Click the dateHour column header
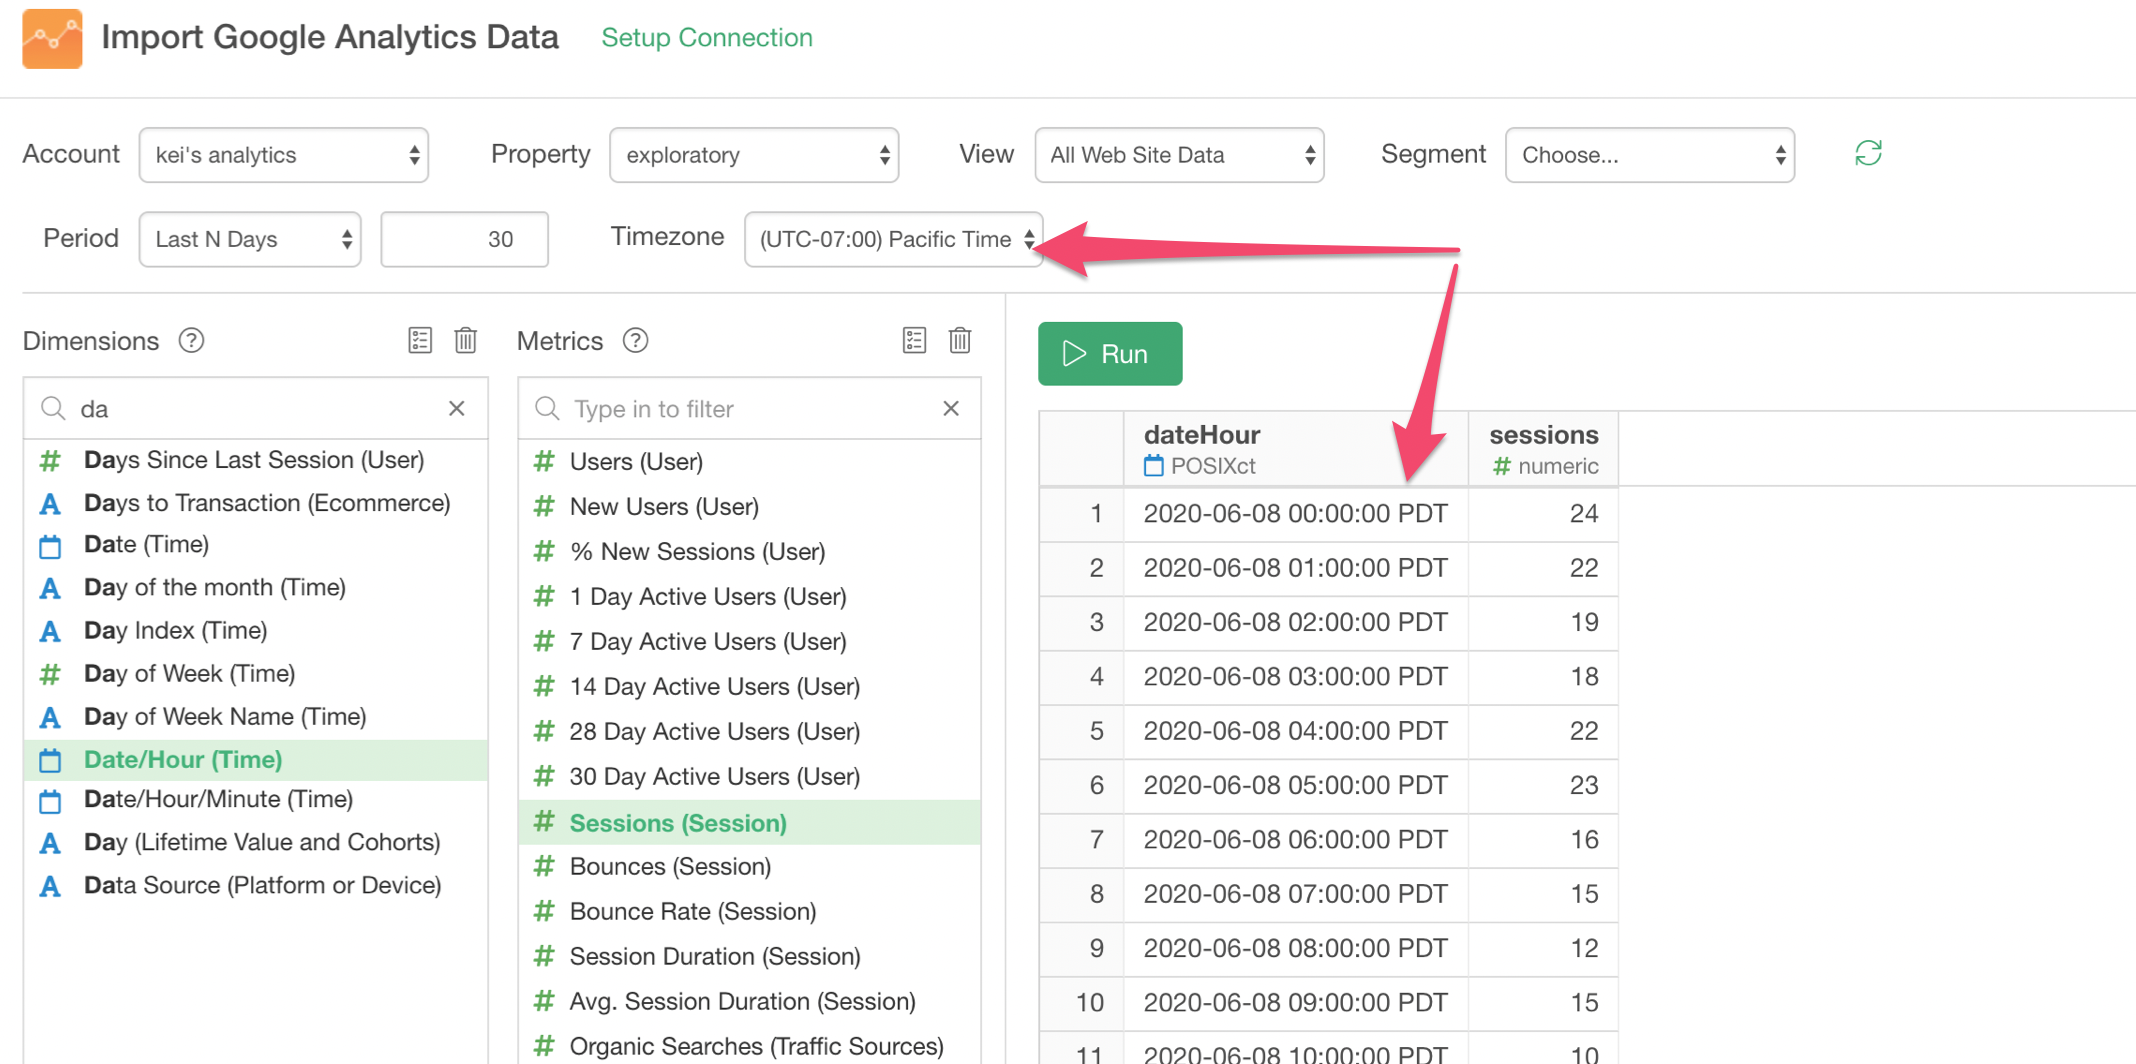Viewport: 2136px width, 1064px height. [1295, 449]
